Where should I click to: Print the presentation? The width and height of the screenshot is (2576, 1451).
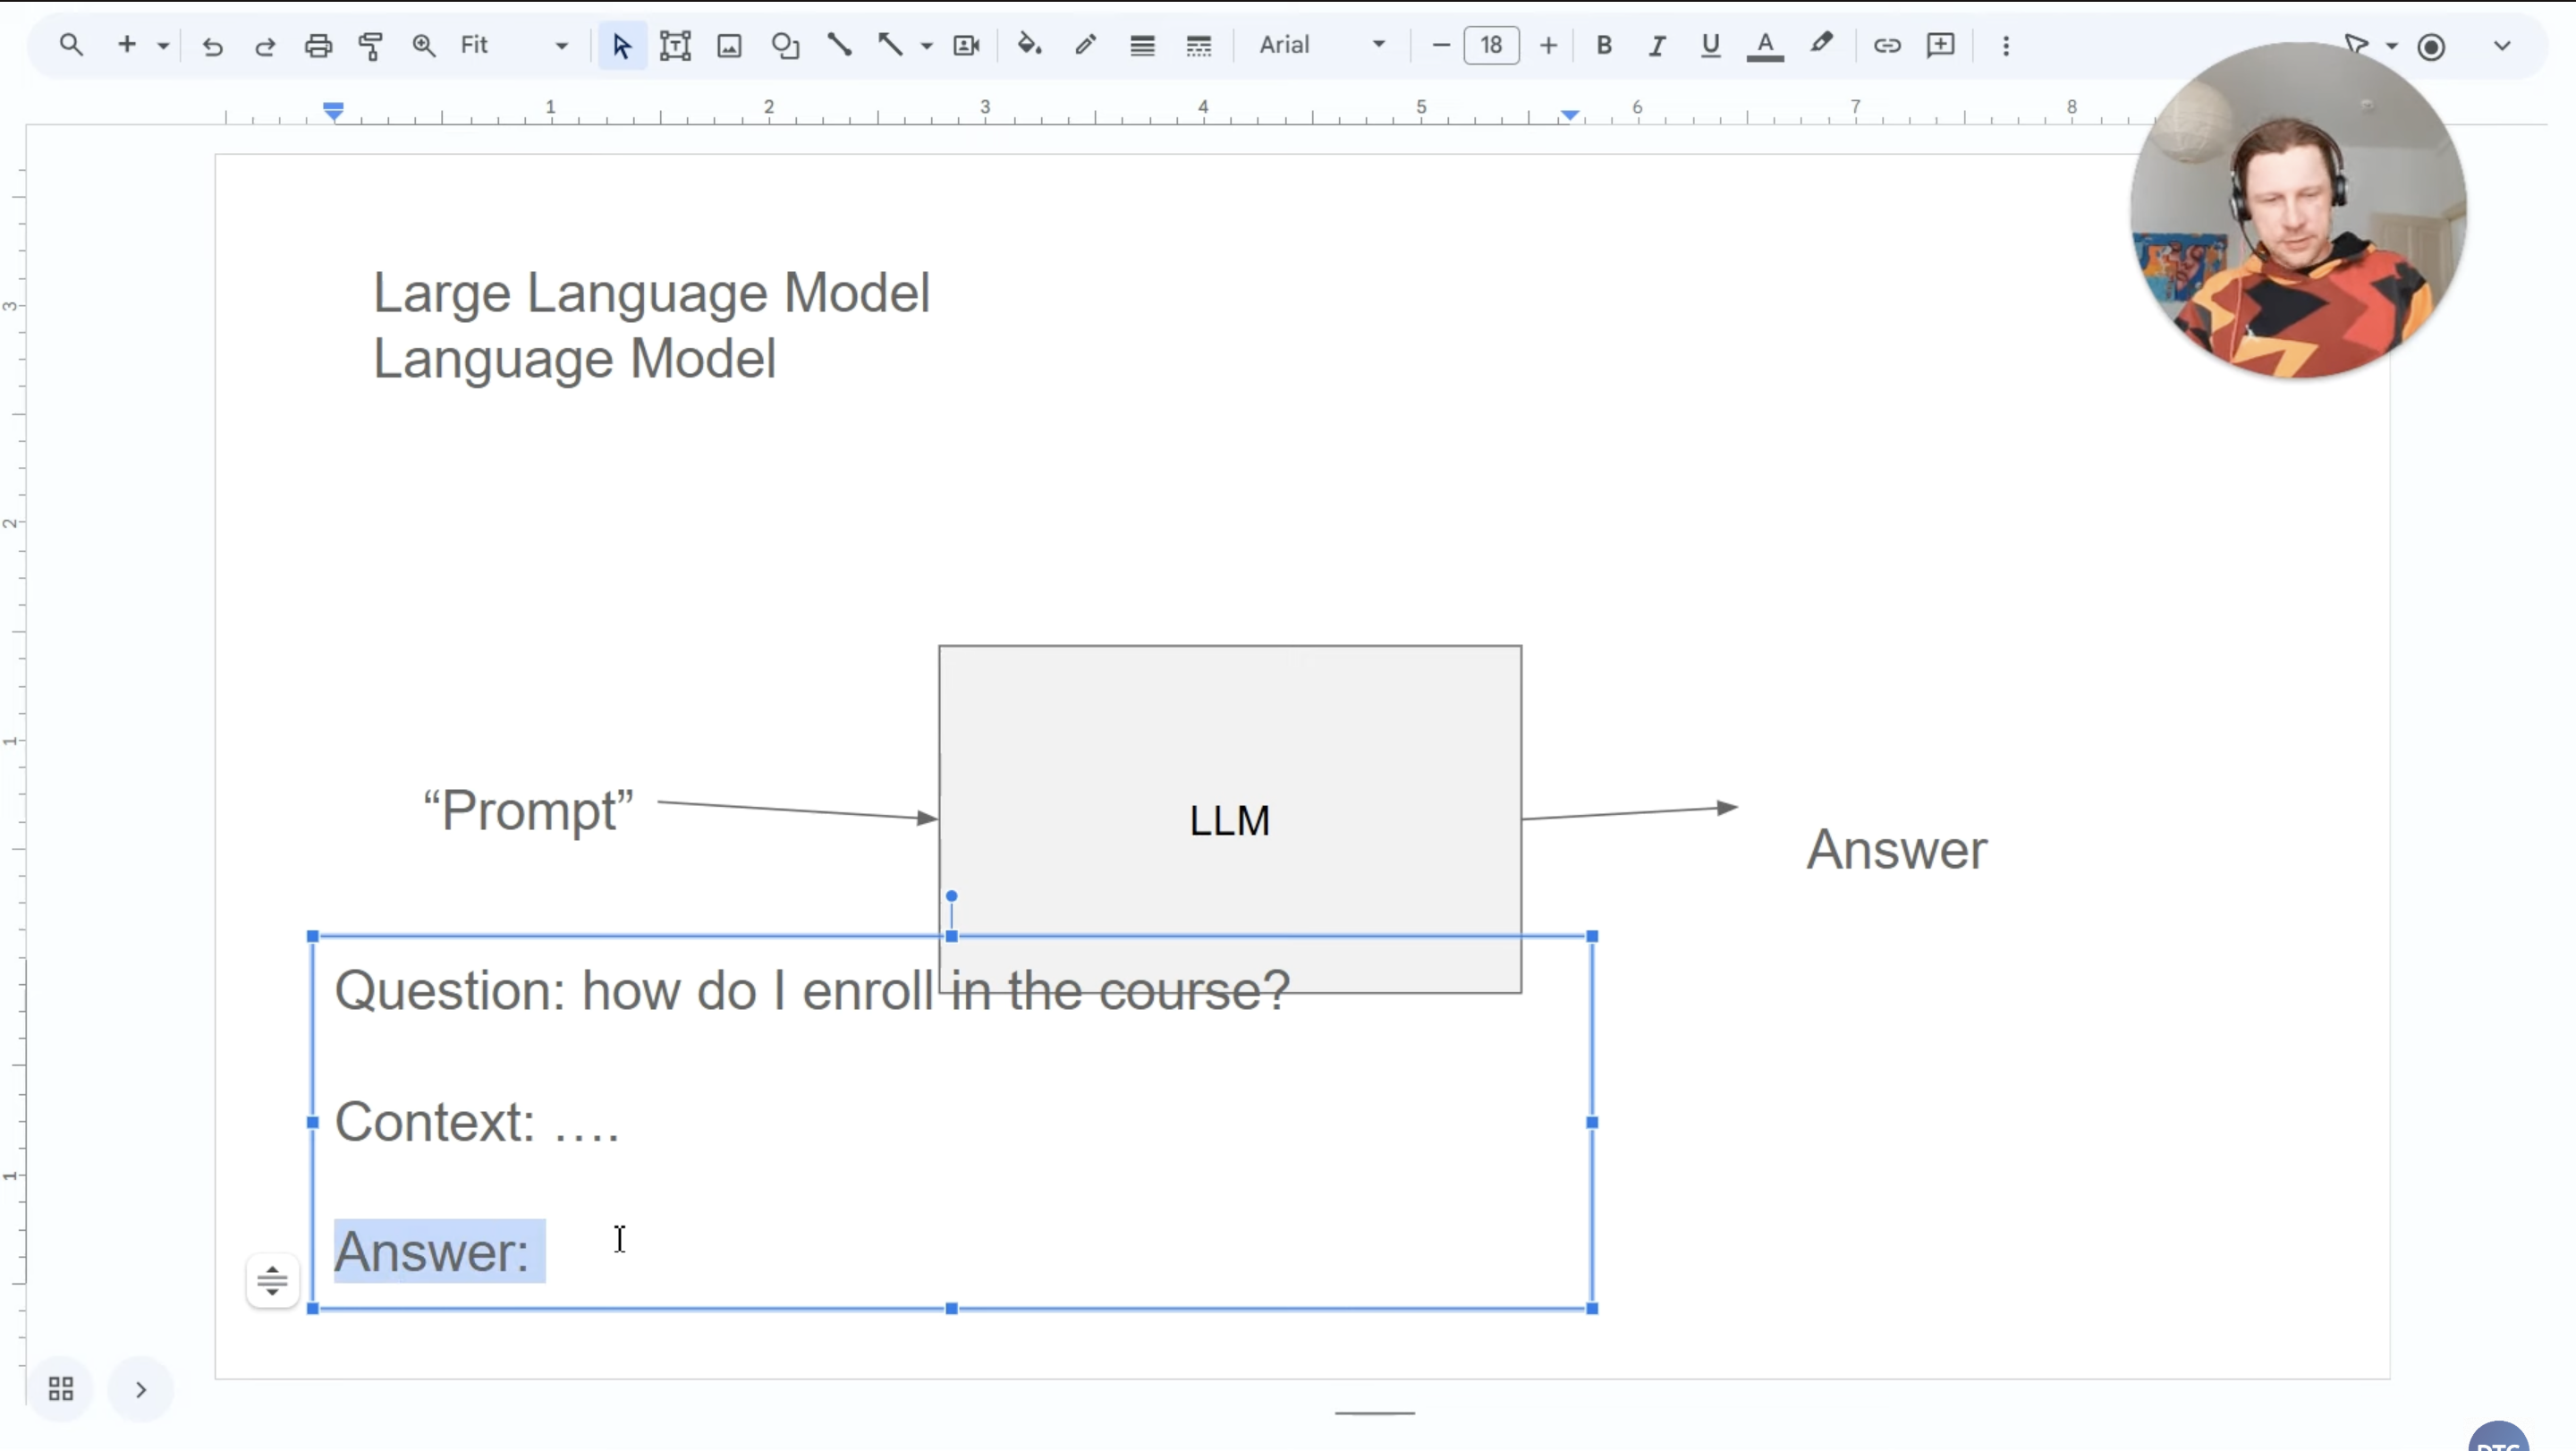pyautogui.click(x=318, y=46)
